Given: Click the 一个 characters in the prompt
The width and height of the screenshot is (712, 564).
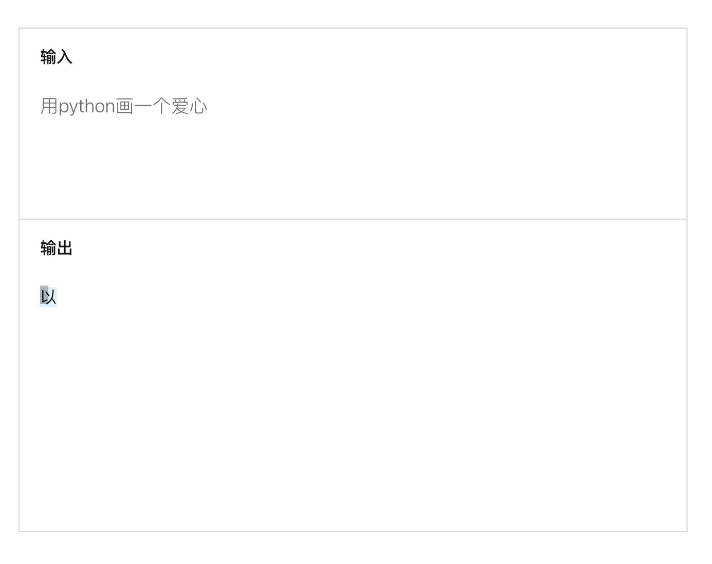Looking at the screenshot, I should [x=152, y=106].
